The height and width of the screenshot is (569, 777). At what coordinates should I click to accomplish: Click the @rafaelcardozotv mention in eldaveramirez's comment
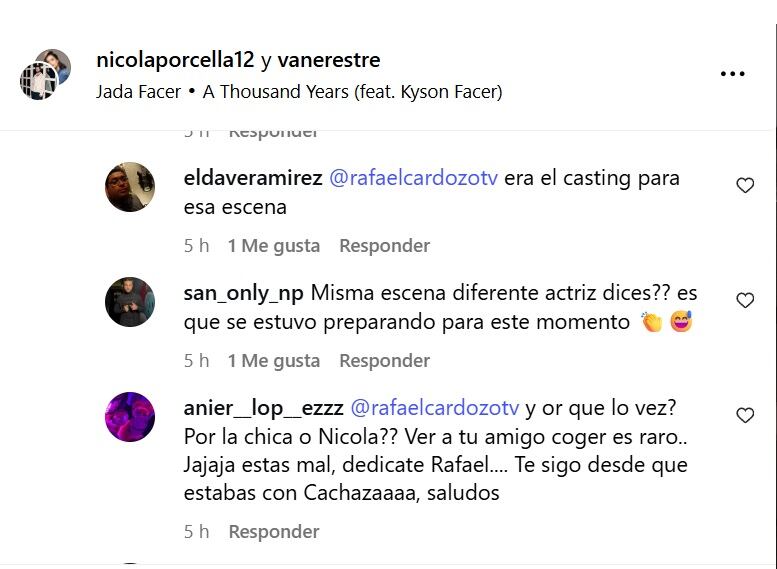click(413, 178)
